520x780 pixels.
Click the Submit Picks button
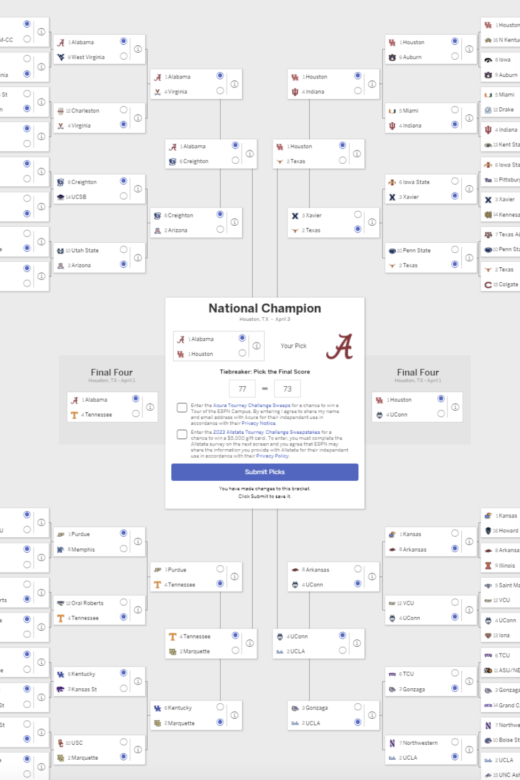tap(265, 472)
